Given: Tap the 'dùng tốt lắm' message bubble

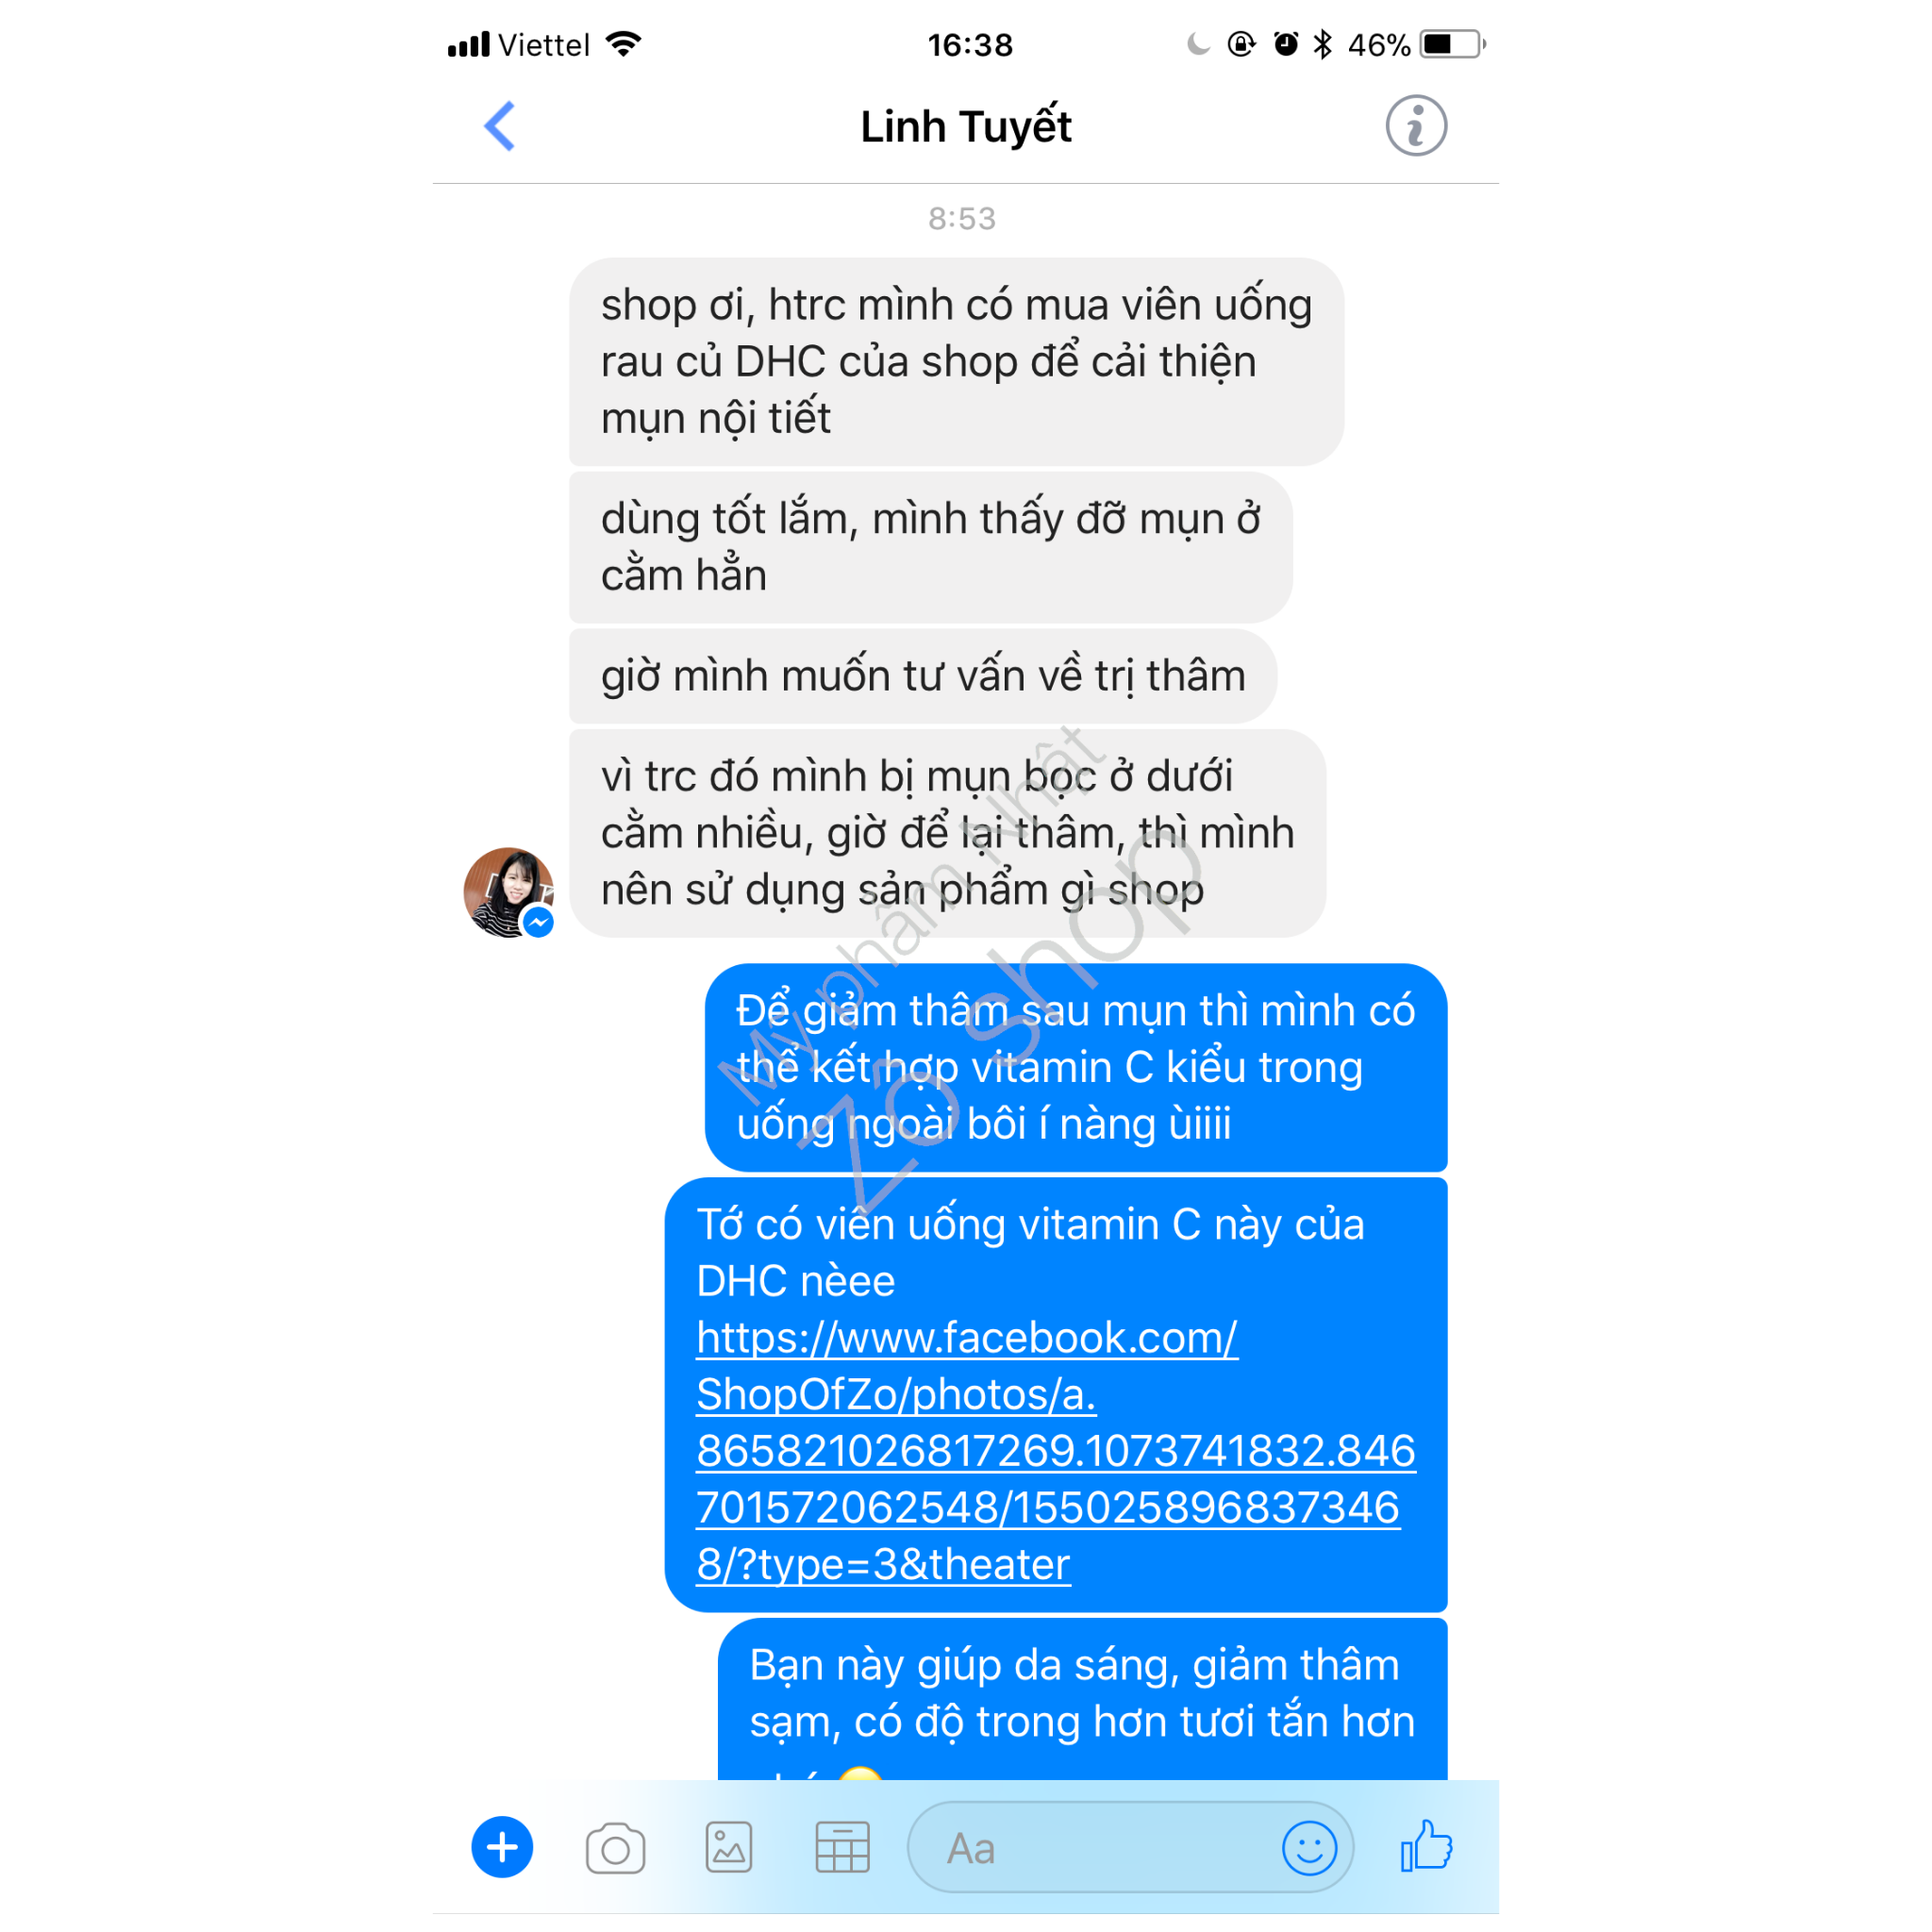Looking at the screenshot, I should coord(930,547).
